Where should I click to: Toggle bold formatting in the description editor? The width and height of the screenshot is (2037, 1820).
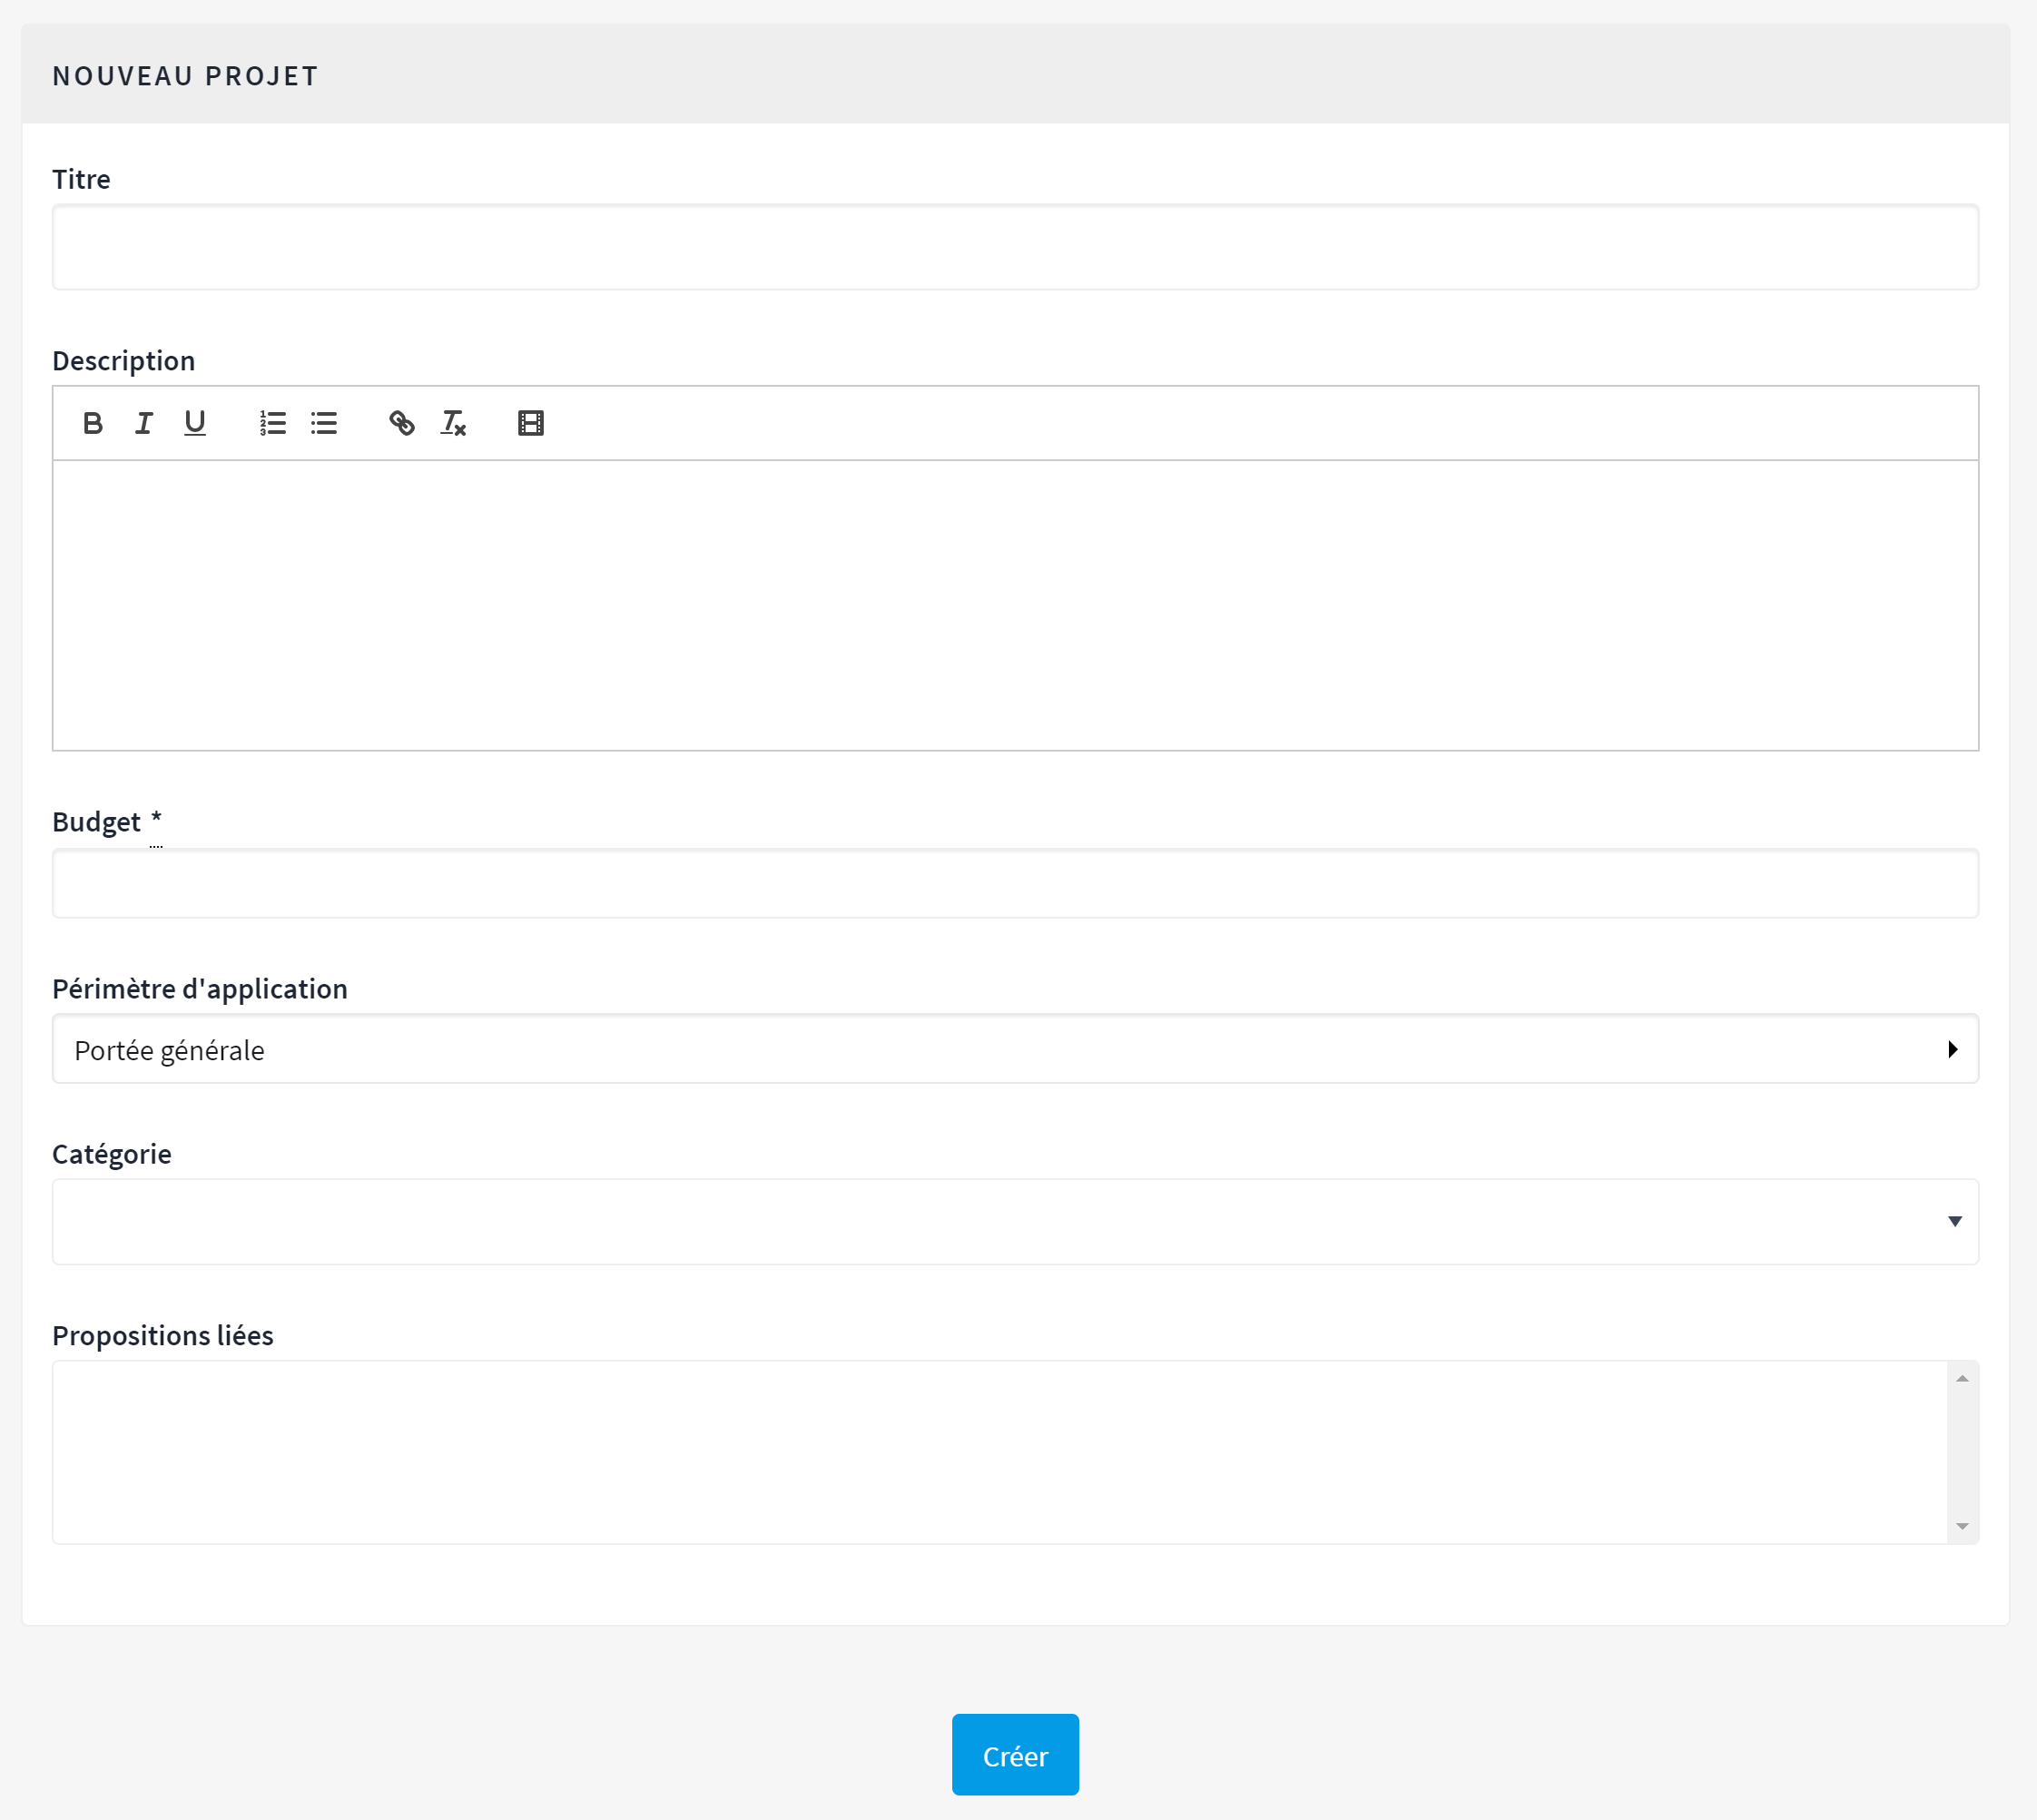pos(93,423)
